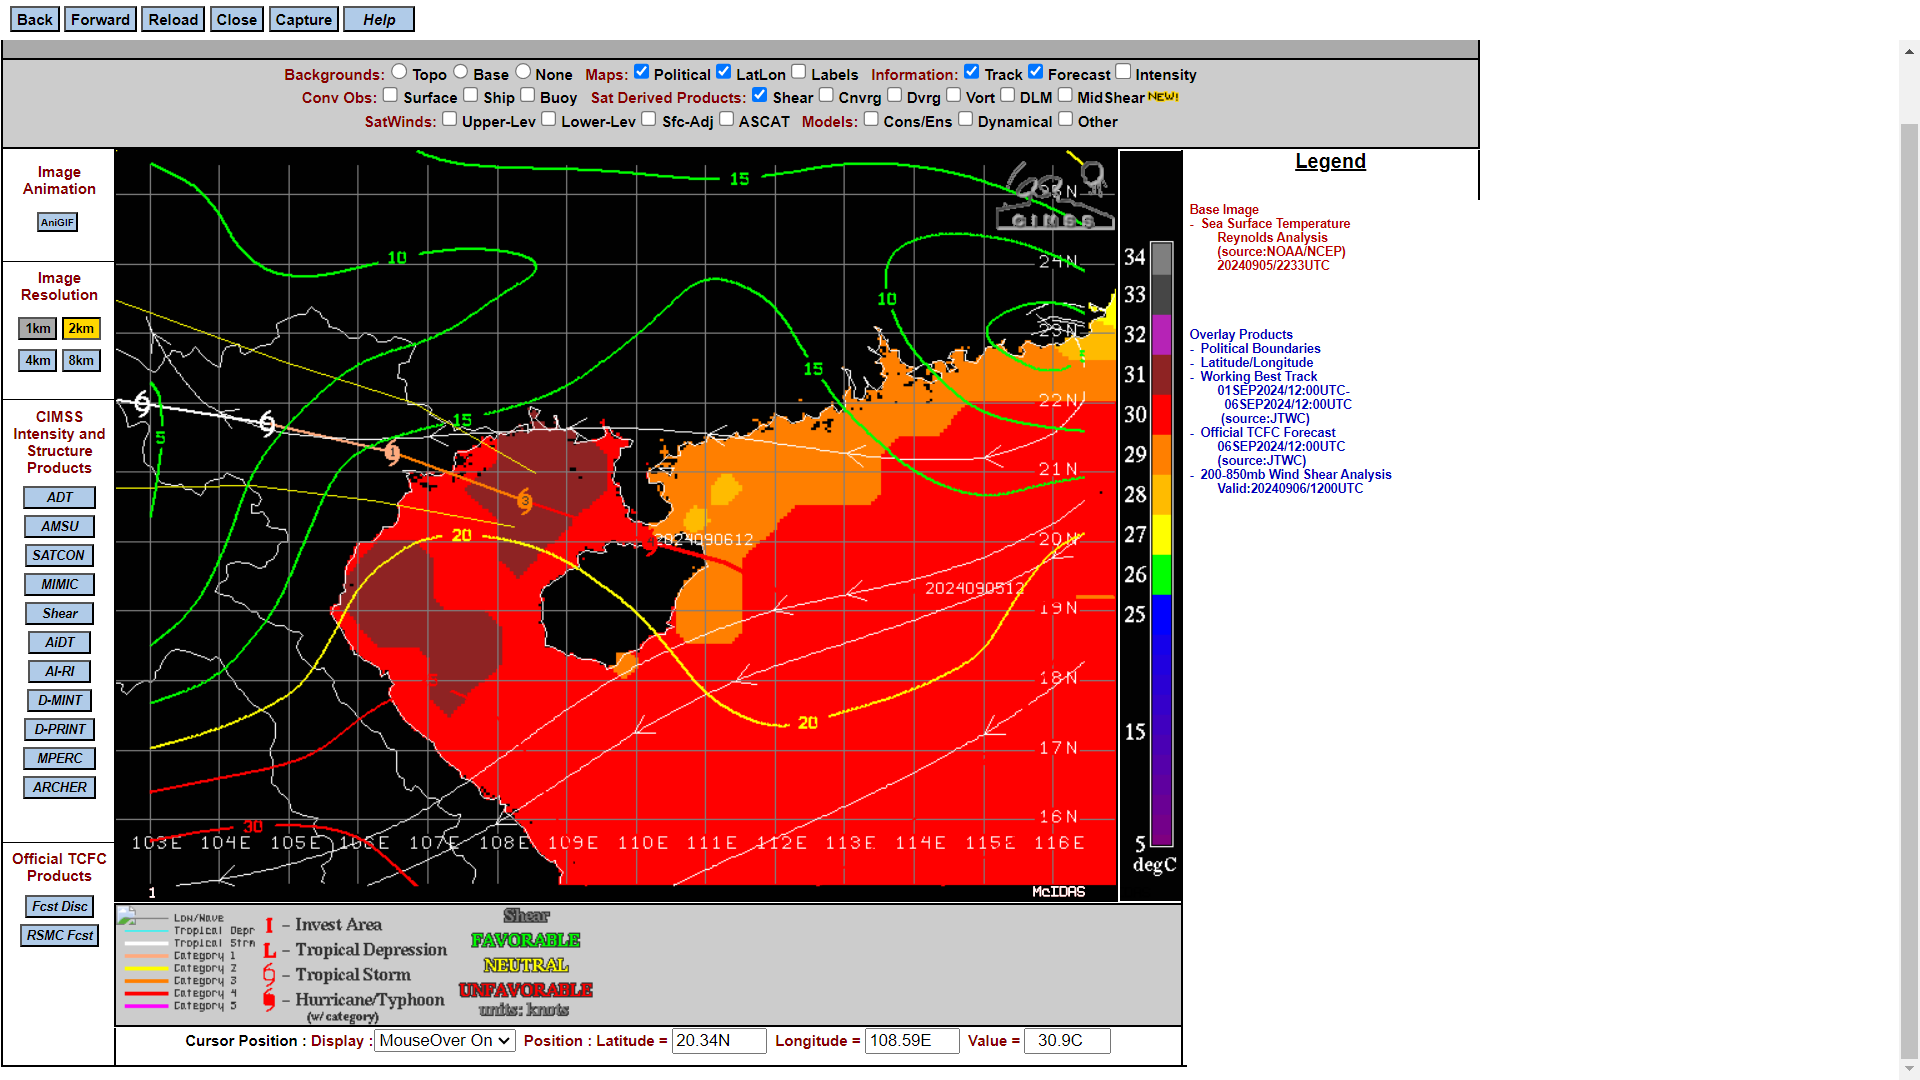Screen dimensions: 1920x1080
Task: Uncheck the Shear sat derived product checkbox
Action: tap(760, 95)
